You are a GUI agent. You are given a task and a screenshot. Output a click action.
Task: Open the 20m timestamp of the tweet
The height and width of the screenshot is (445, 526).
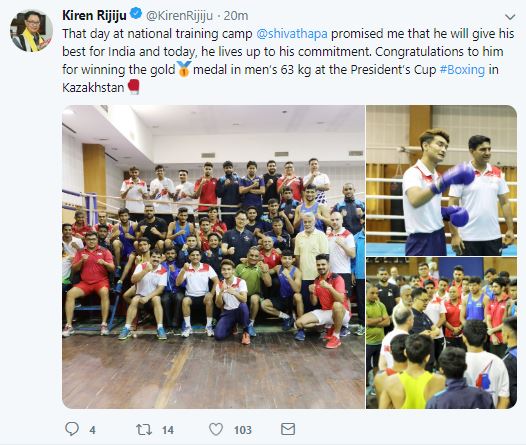(x=236, y=16)
